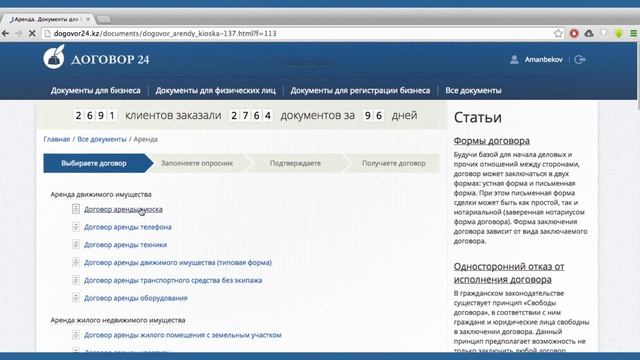Close the Аренда browser tab
The height and width of the screenshot is (360, 640).
(x=88, y=19)
